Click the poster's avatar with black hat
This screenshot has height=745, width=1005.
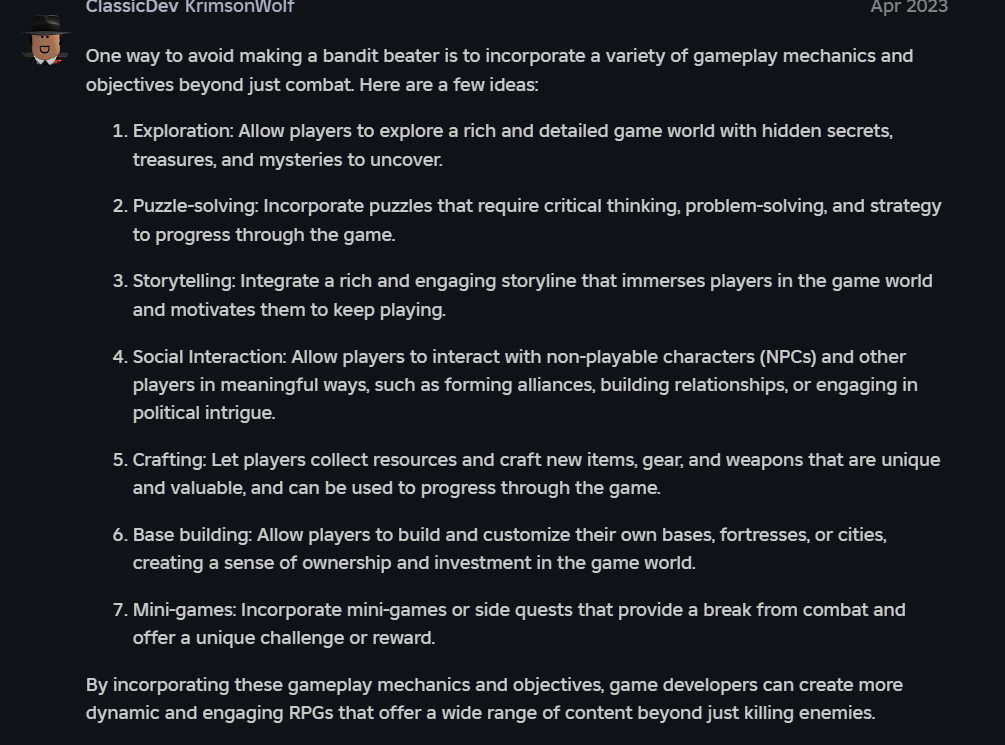[44, 40]
